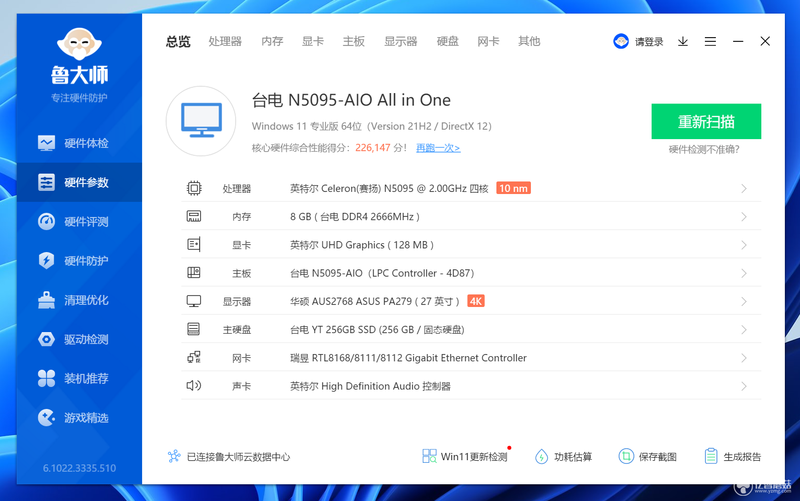Screen dimensions: 800x501
Task: Click version number 6.1022.3335.510
Action: [79, 468]
